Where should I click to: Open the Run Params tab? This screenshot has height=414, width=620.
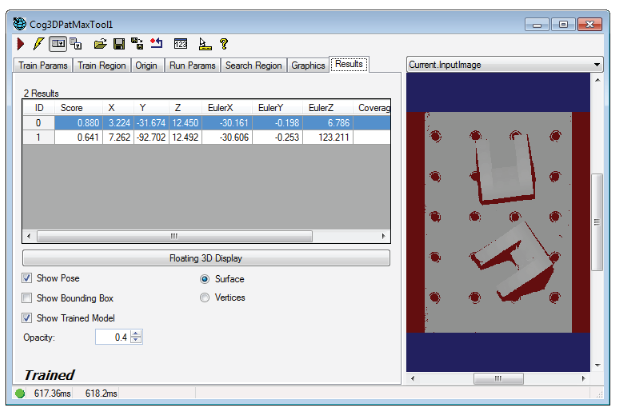[x=192, y=65]
